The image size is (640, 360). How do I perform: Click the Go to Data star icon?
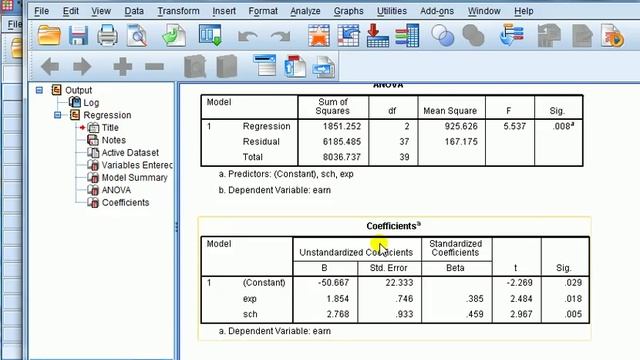tap(319, 36)
